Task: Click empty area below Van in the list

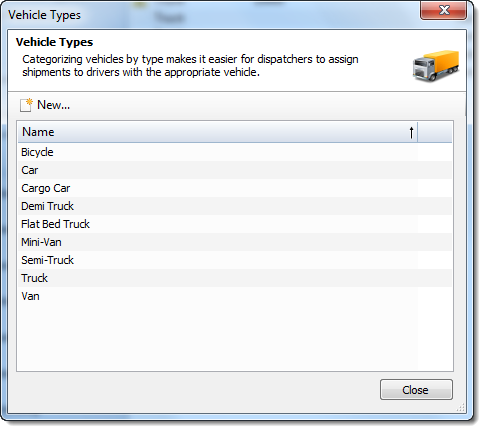Action: pyautogui.click(x=235, y=337)
